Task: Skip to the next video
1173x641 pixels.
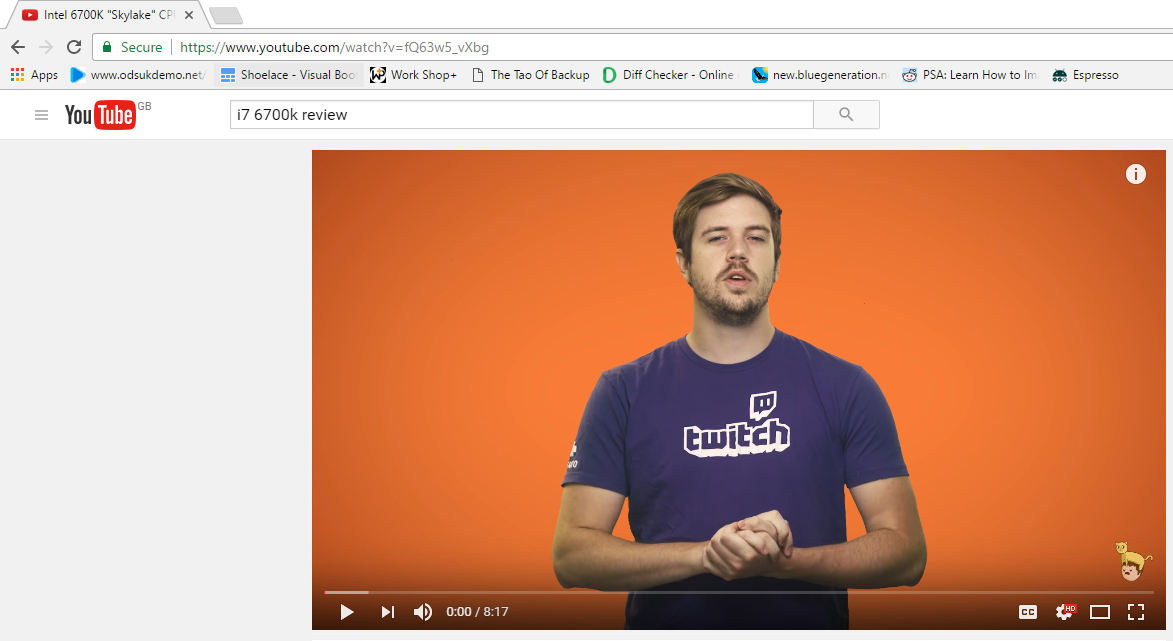Action: 388,612
